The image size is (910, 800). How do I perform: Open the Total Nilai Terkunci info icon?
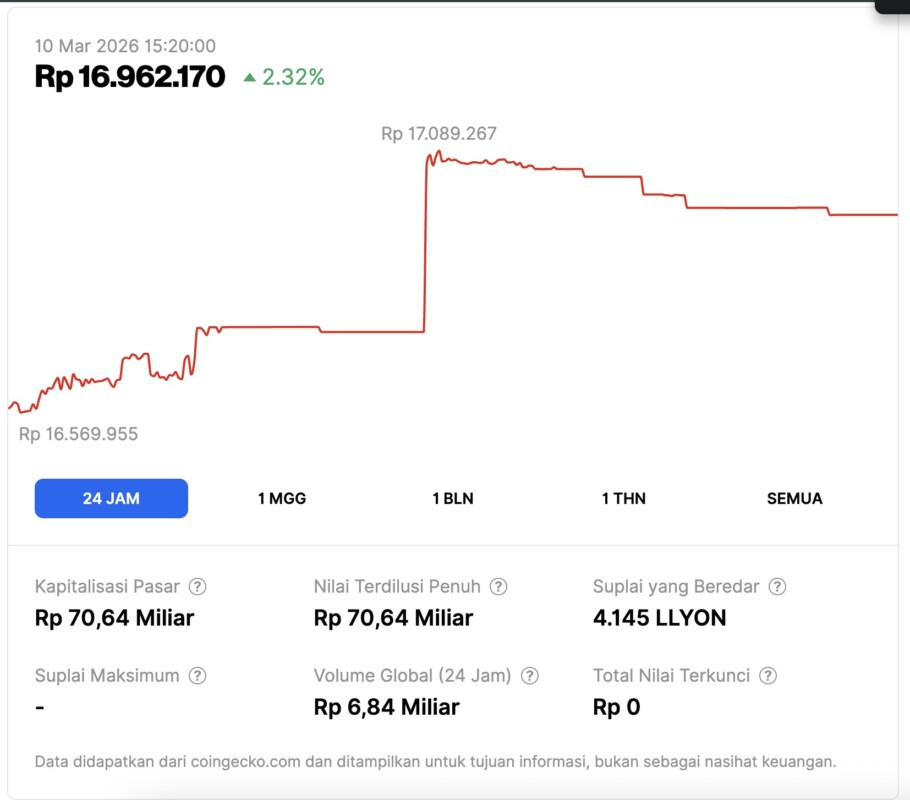coord(768,676)
